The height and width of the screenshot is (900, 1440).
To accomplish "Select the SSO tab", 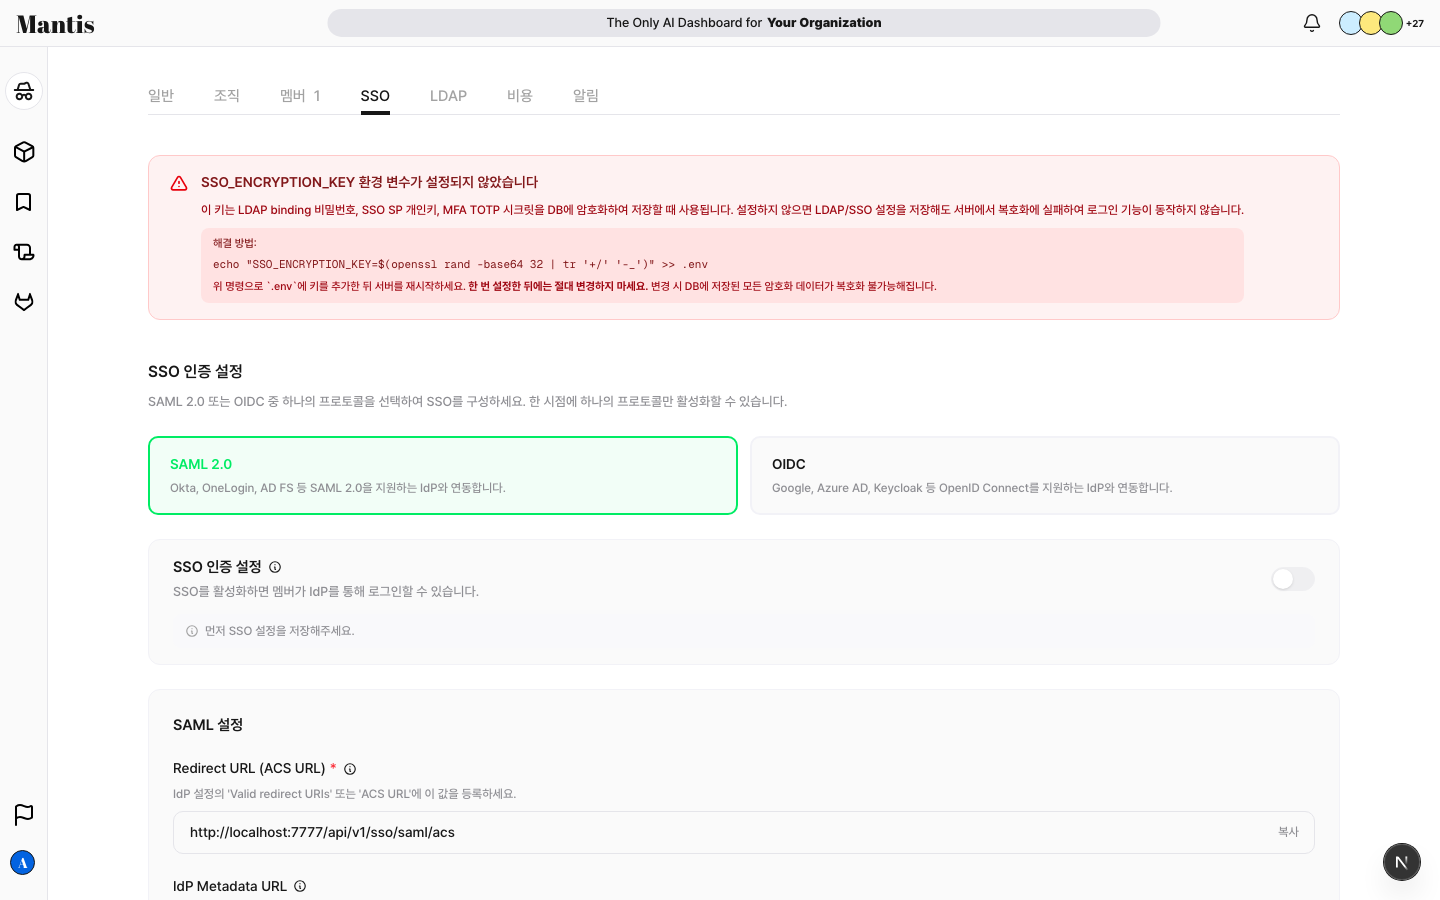I will point(375,96).
